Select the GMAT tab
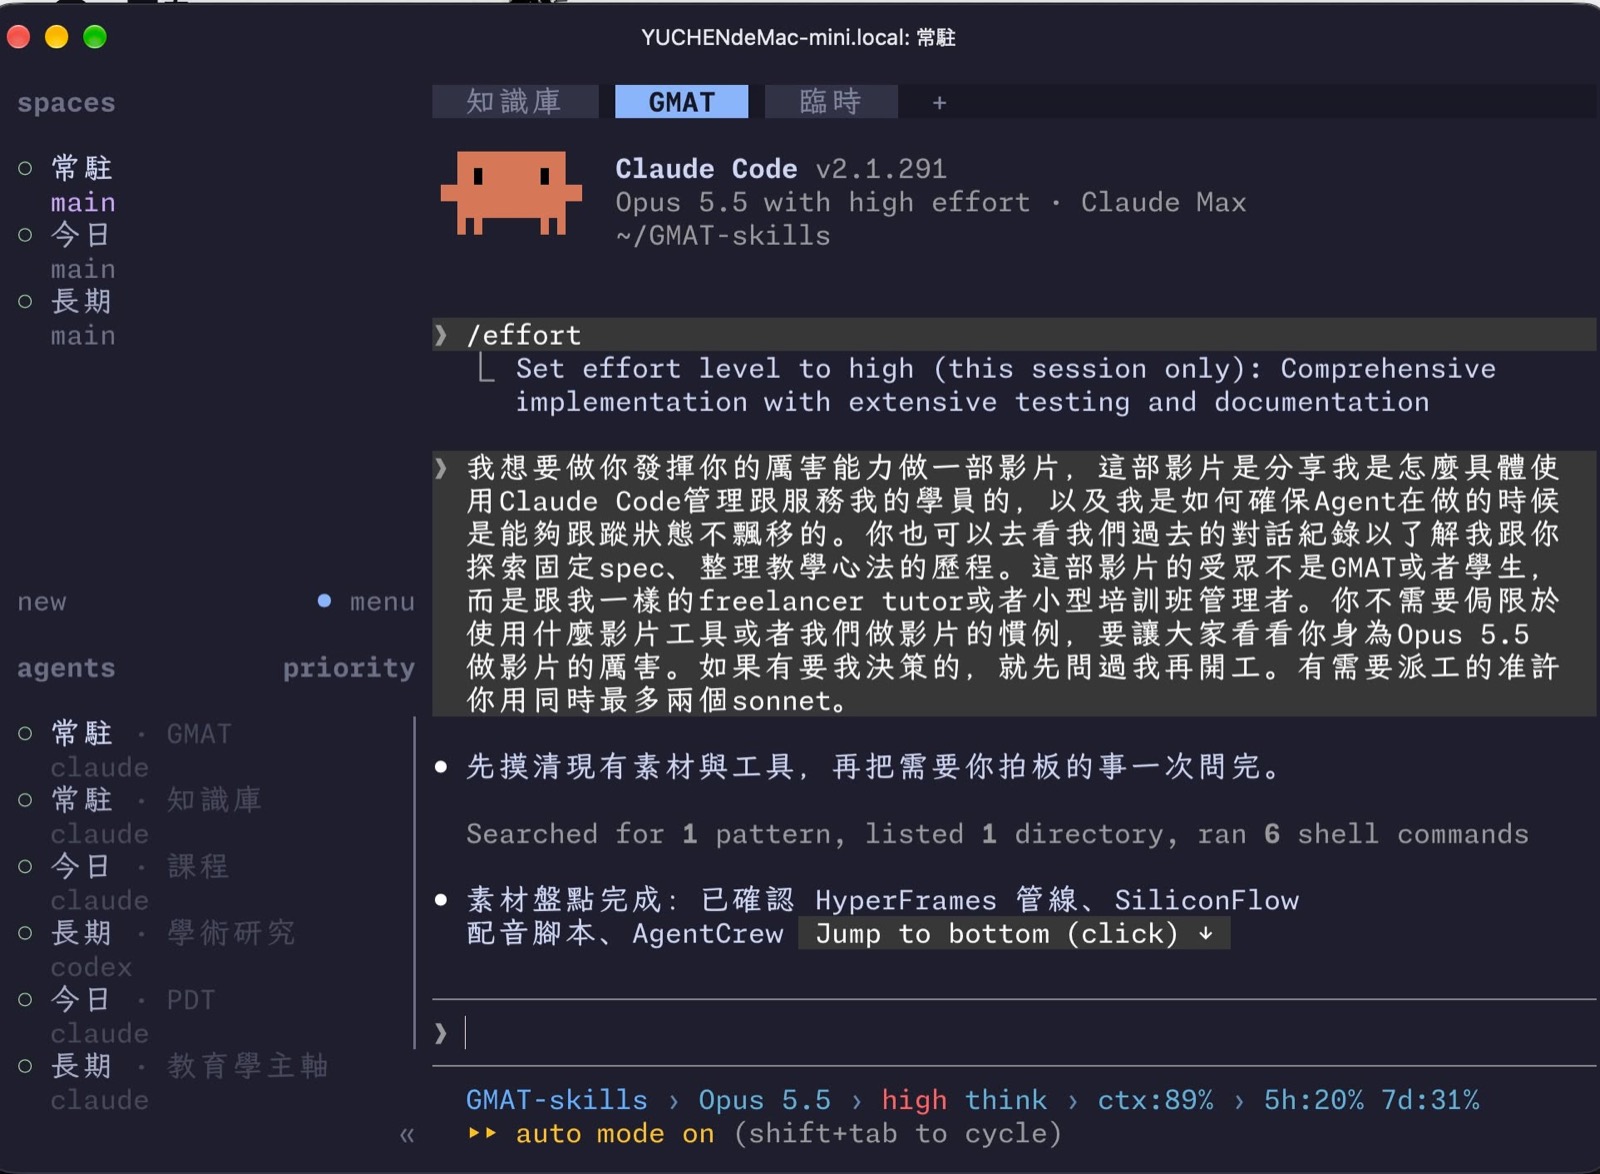Screen dimensions: 1600x1174 click(x=681, y=102)
